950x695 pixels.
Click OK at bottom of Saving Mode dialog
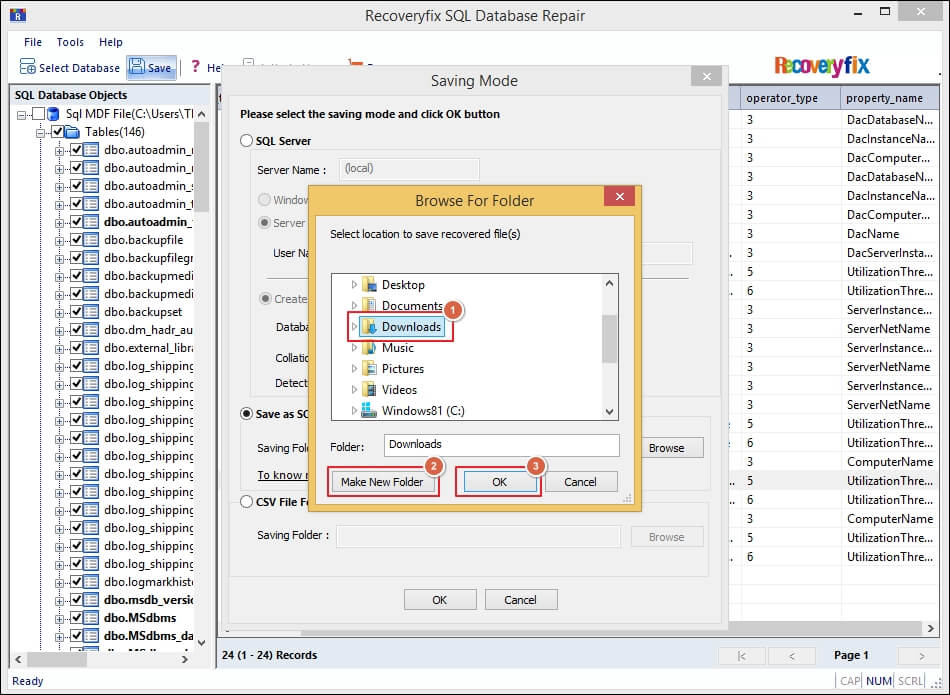440,600
